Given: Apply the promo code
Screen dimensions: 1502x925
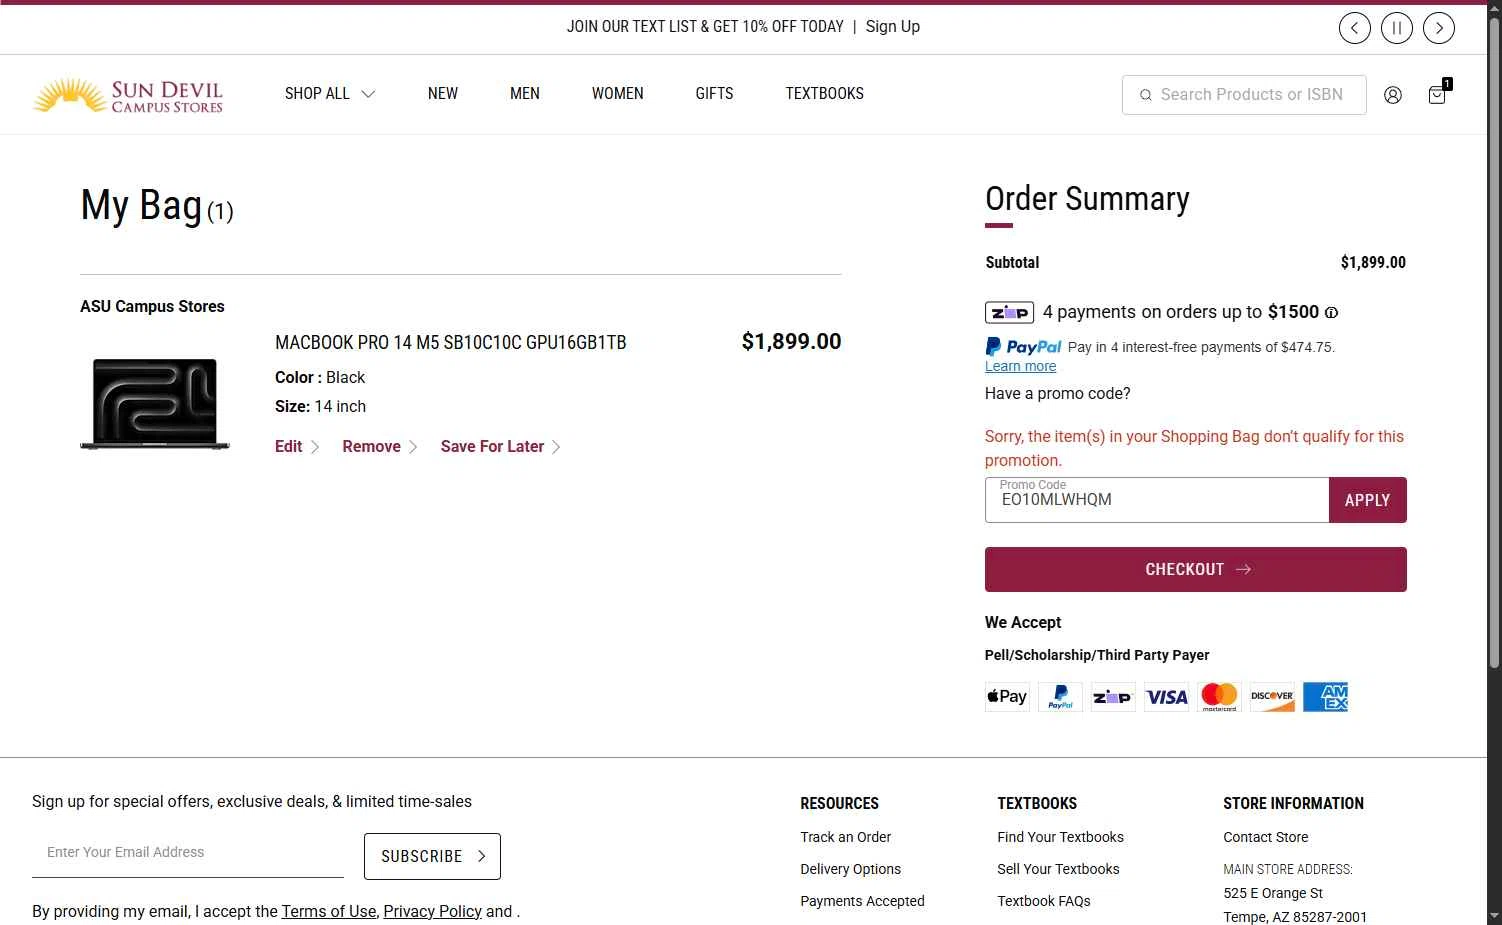Looking at the screenshot, I should 1367,500.
